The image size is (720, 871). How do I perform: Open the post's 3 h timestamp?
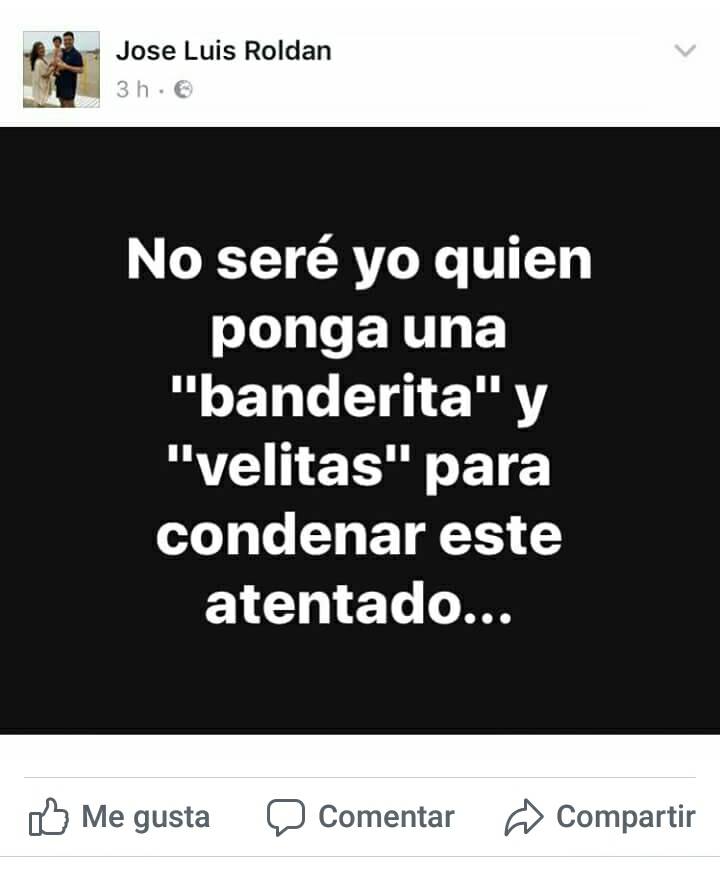coord(132,89)
